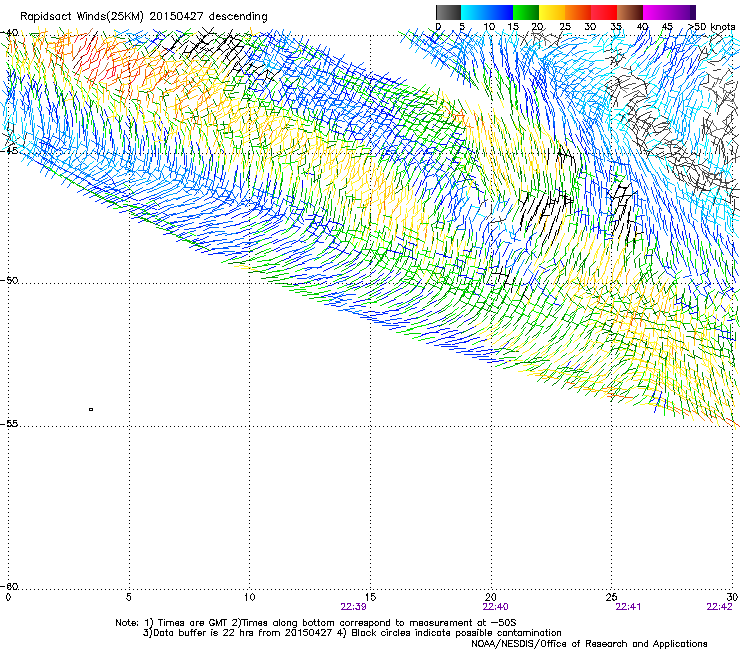Screen dimensions: 740x650
Task: Click the '25' longitude label on the bottom axis
Action: 611,597
